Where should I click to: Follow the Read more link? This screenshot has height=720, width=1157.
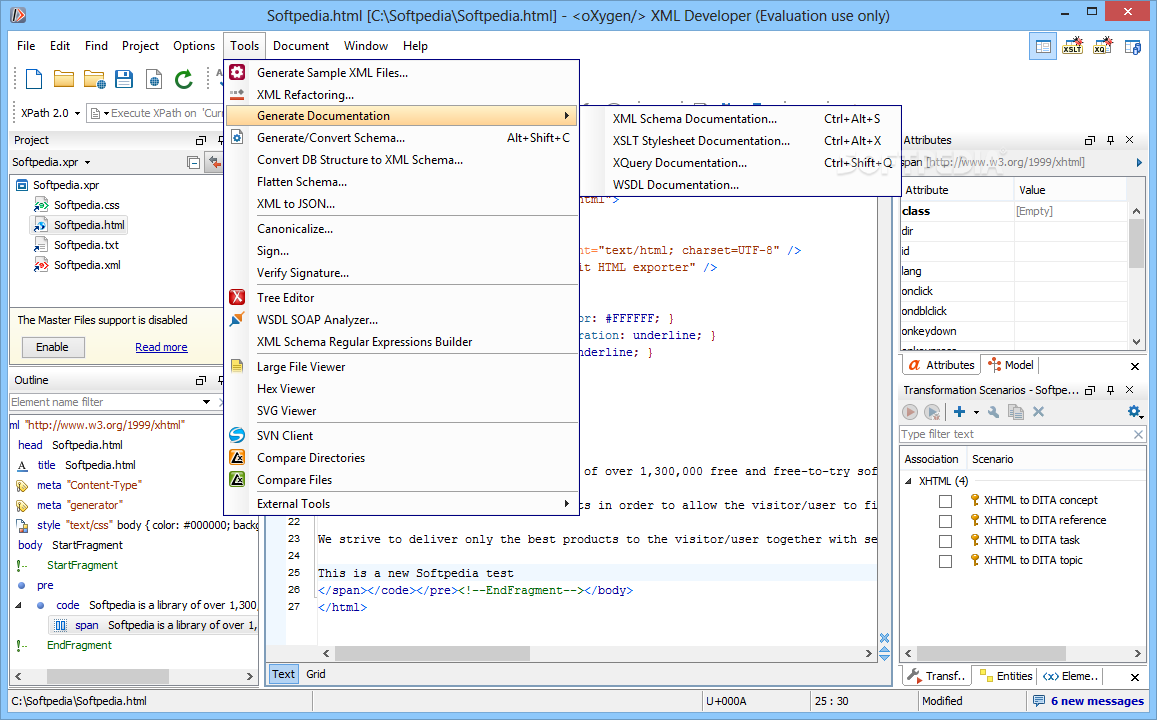(161, 347)
